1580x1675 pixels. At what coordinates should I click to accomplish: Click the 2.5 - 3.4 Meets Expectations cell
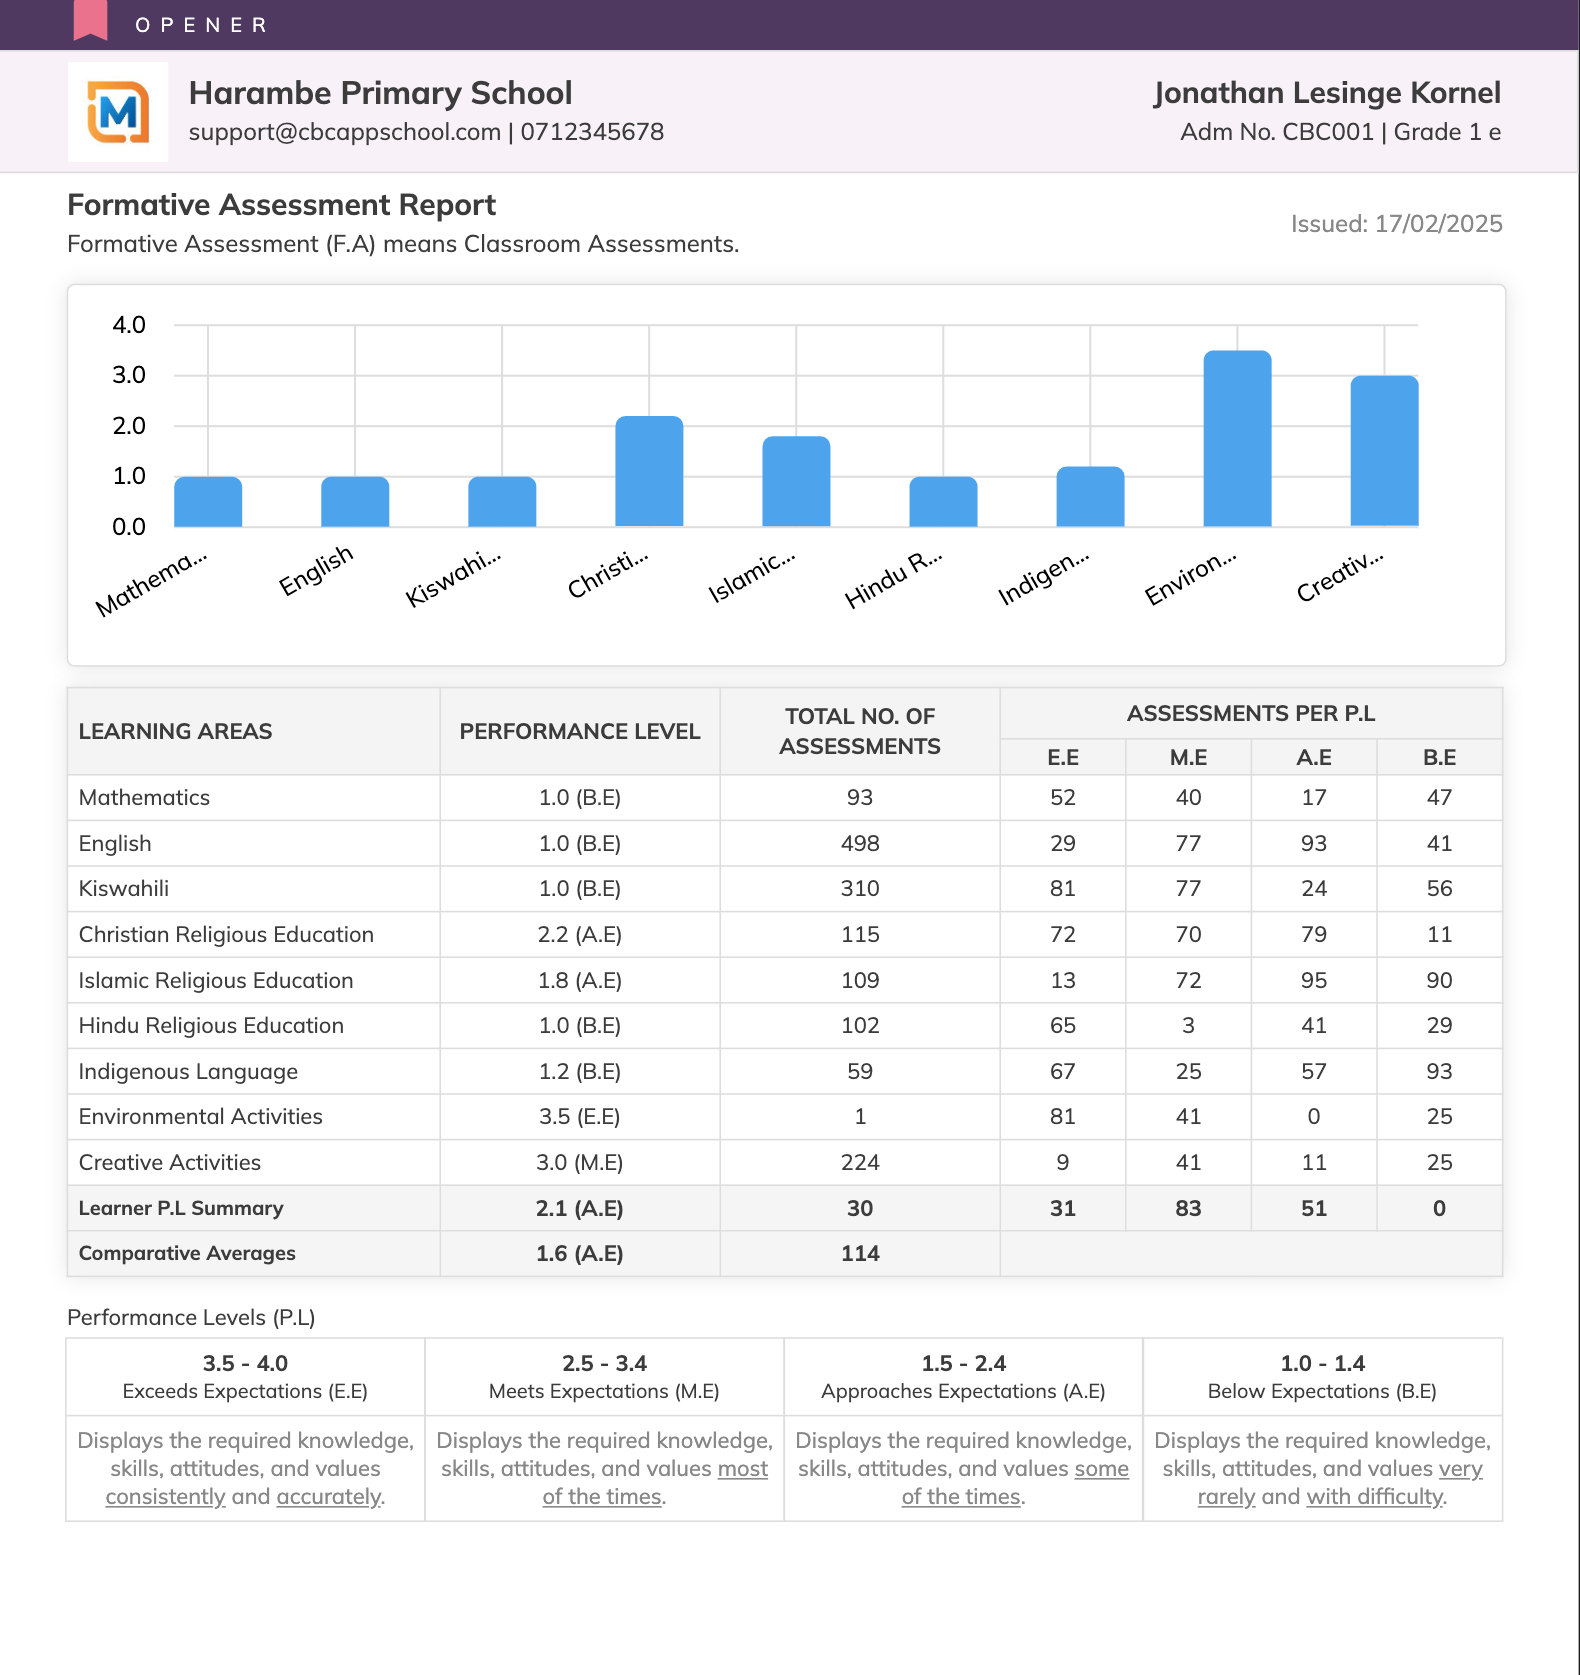point(604,1377)
